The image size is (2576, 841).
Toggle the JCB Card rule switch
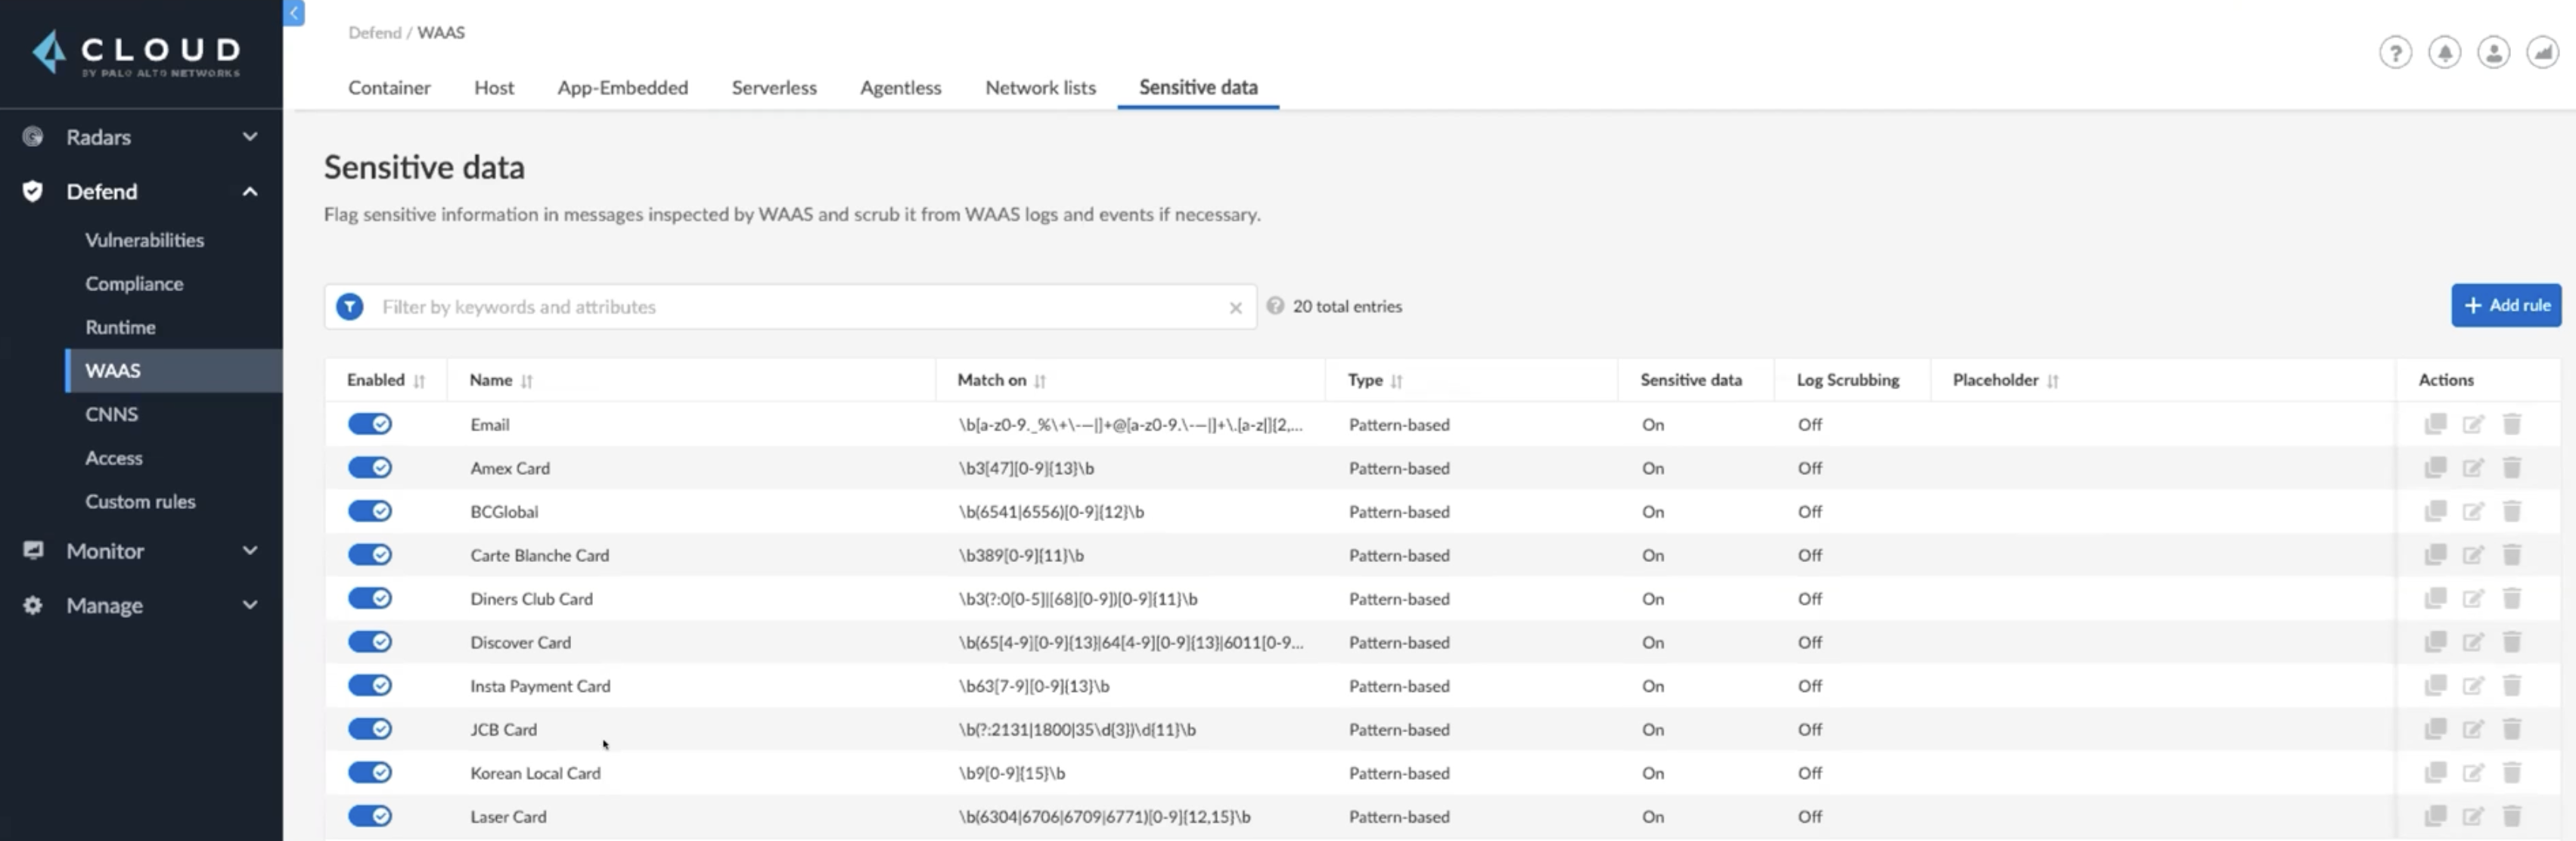(x=370, y=729)
